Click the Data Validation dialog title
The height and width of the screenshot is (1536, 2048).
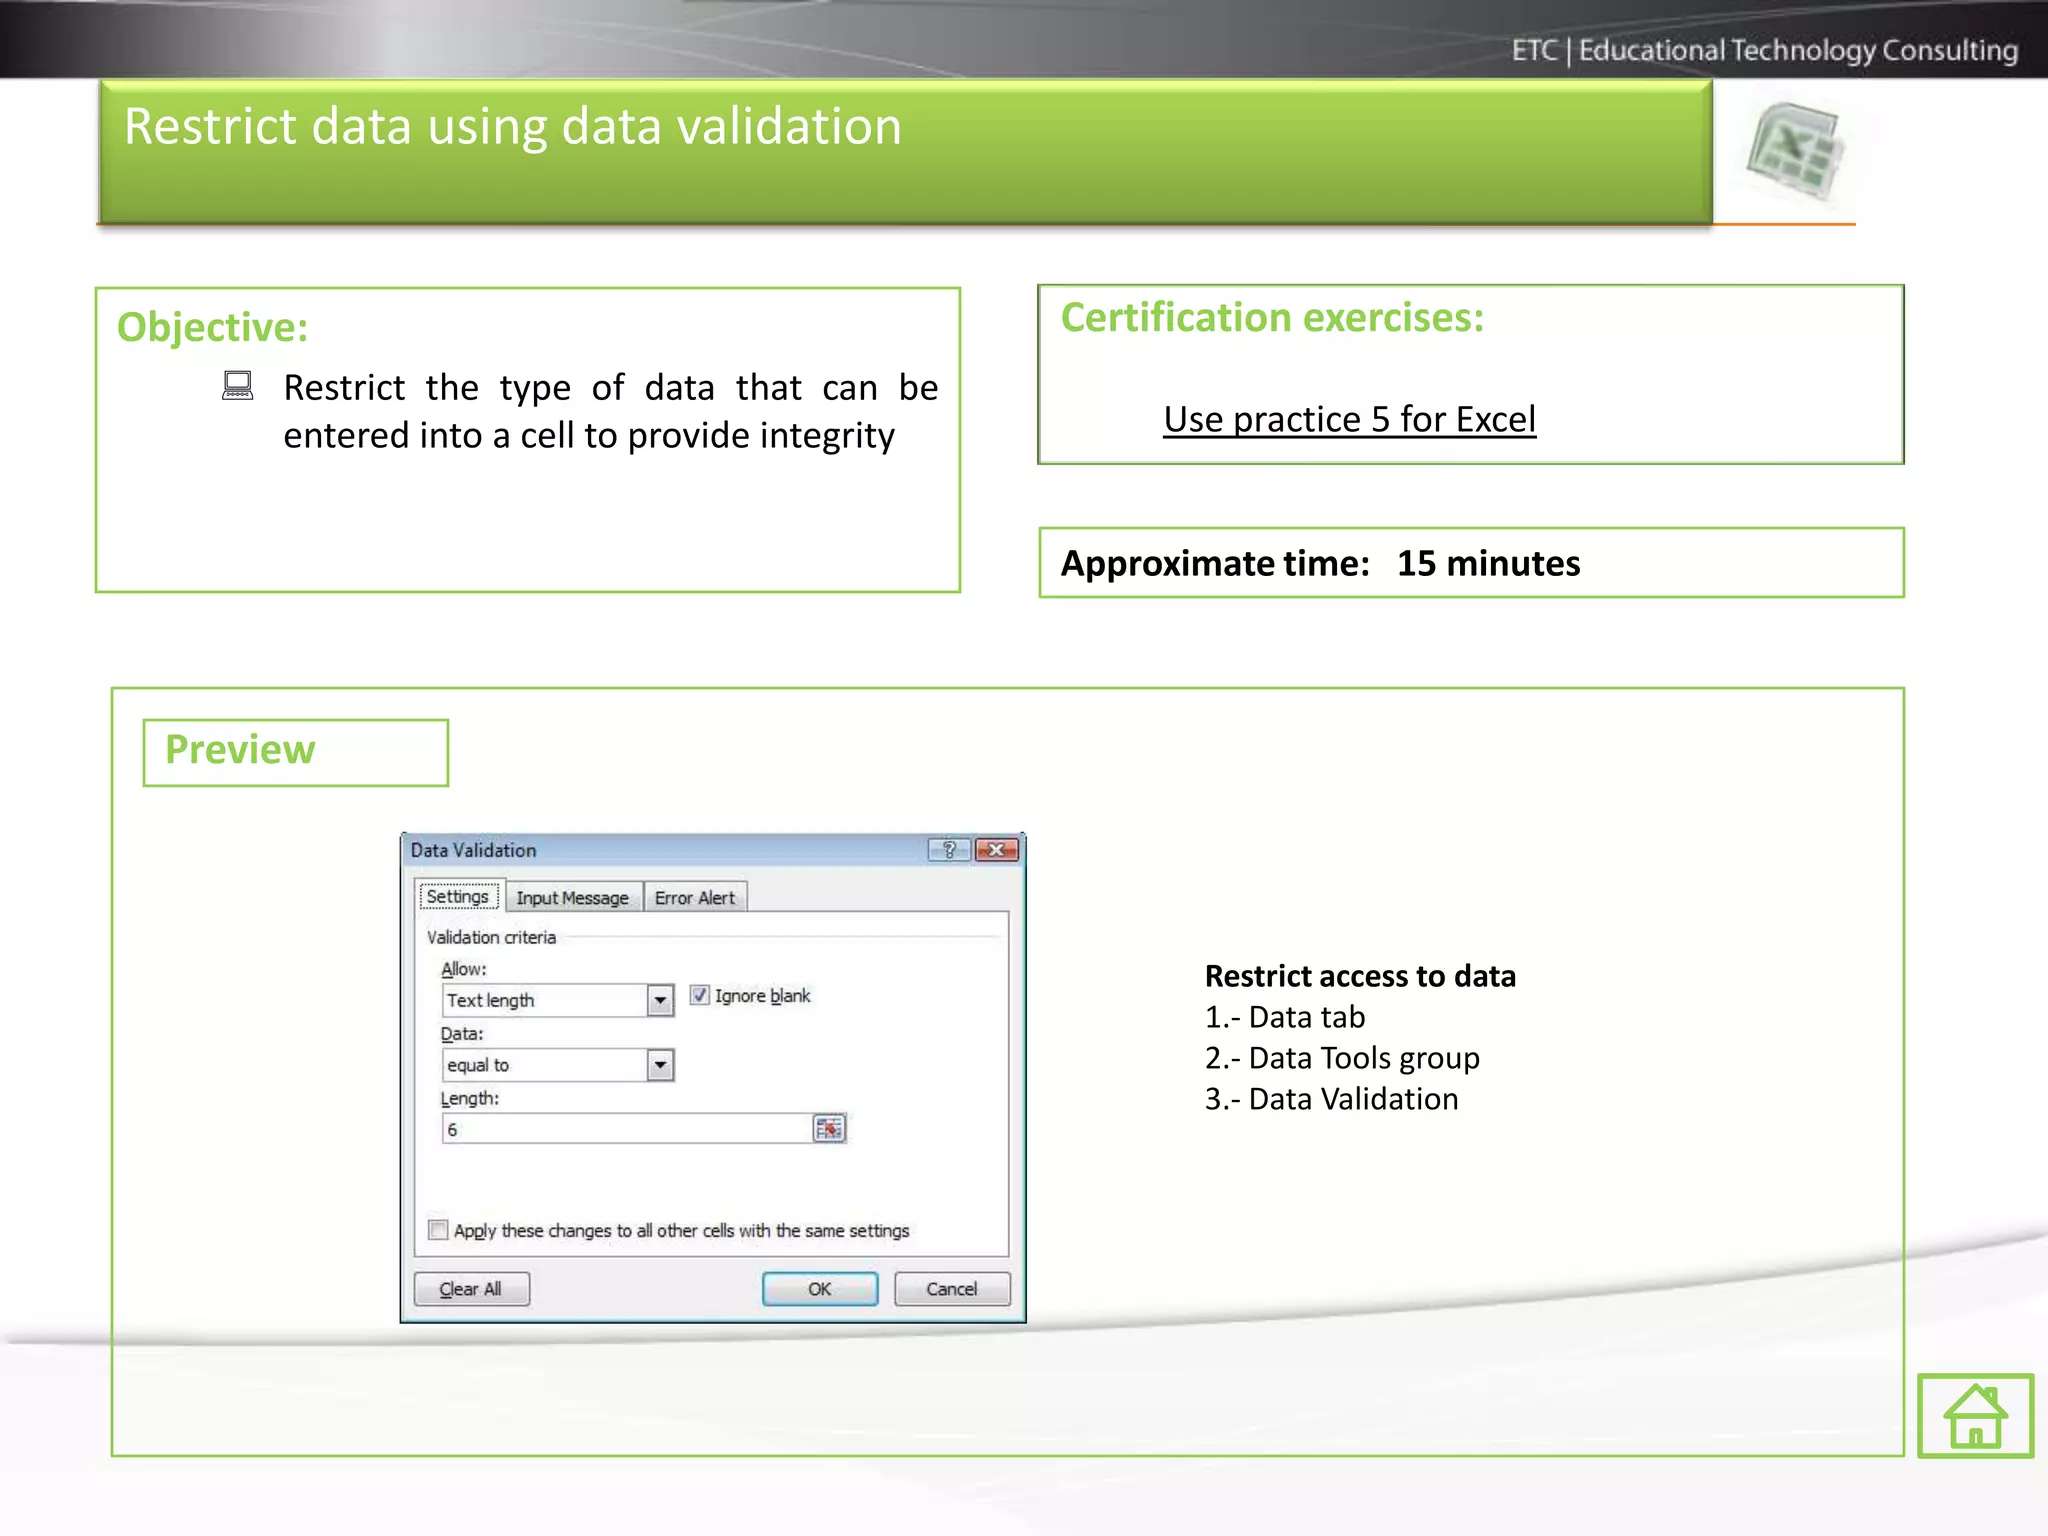[473, 850]
